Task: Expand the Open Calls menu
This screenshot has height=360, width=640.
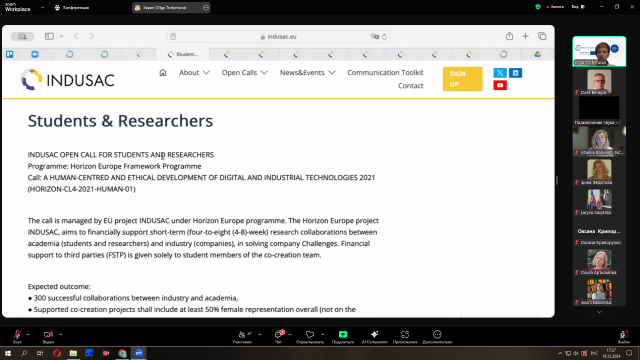Action: pyautogui.click(x=244, y=73)
